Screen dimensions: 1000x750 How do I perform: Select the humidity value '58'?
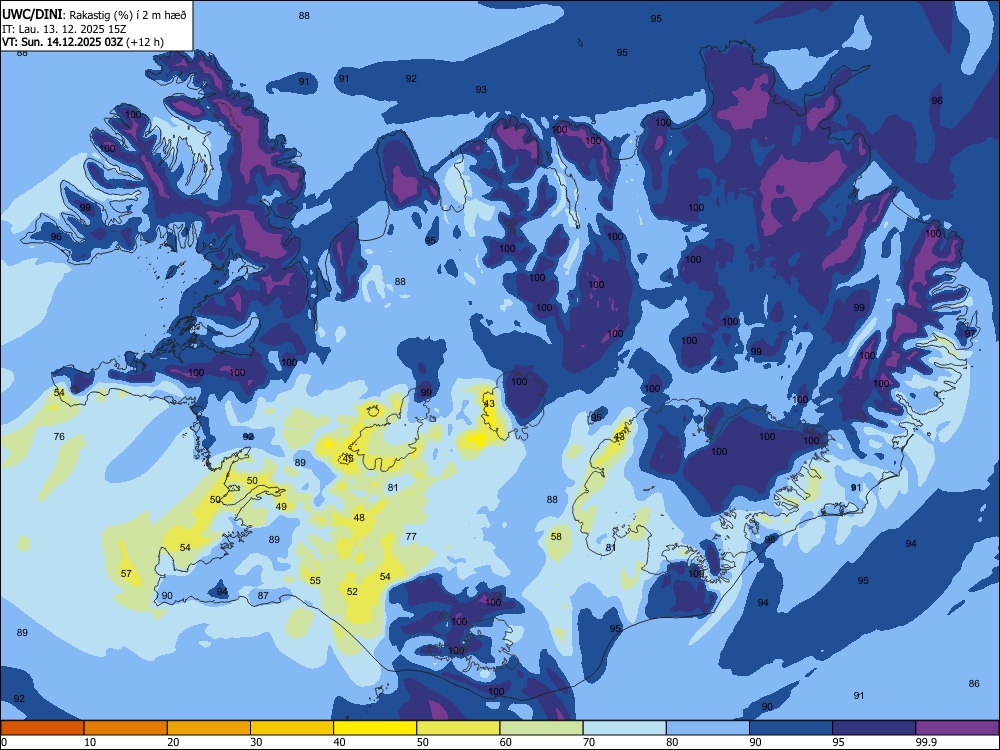click(556, 536)
